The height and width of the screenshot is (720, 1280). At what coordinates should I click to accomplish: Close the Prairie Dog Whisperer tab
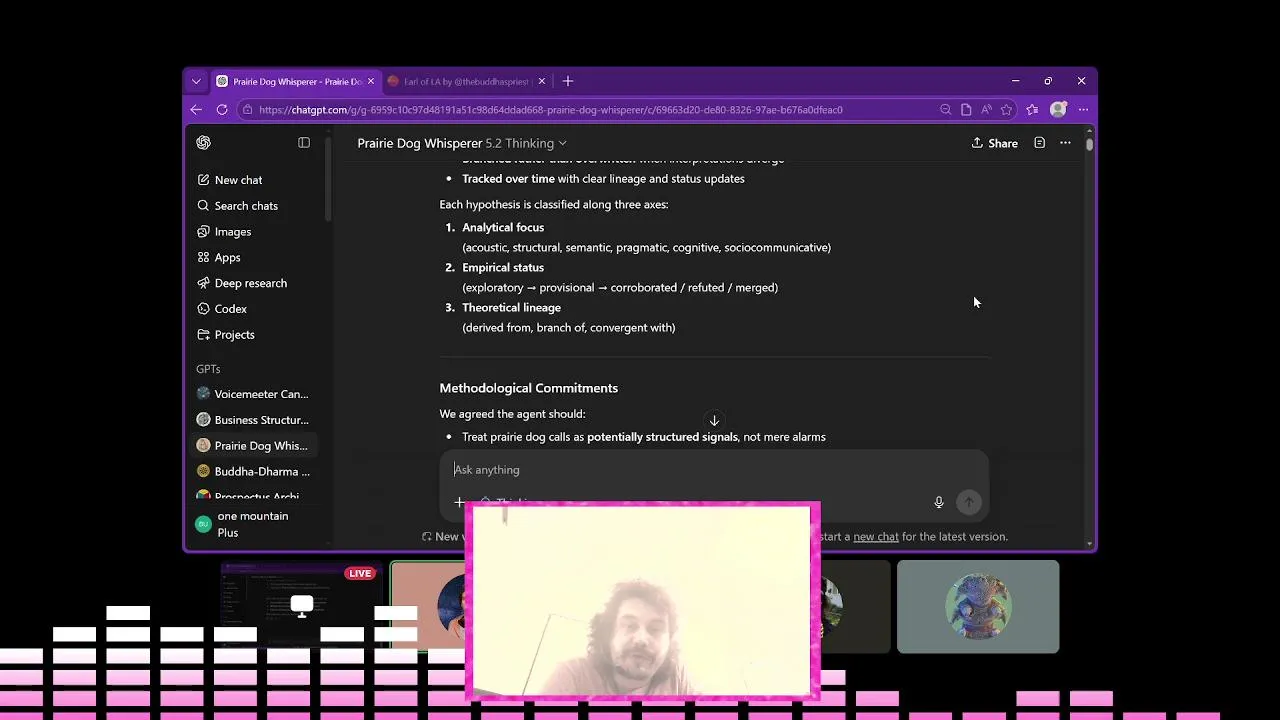[371, 81]
